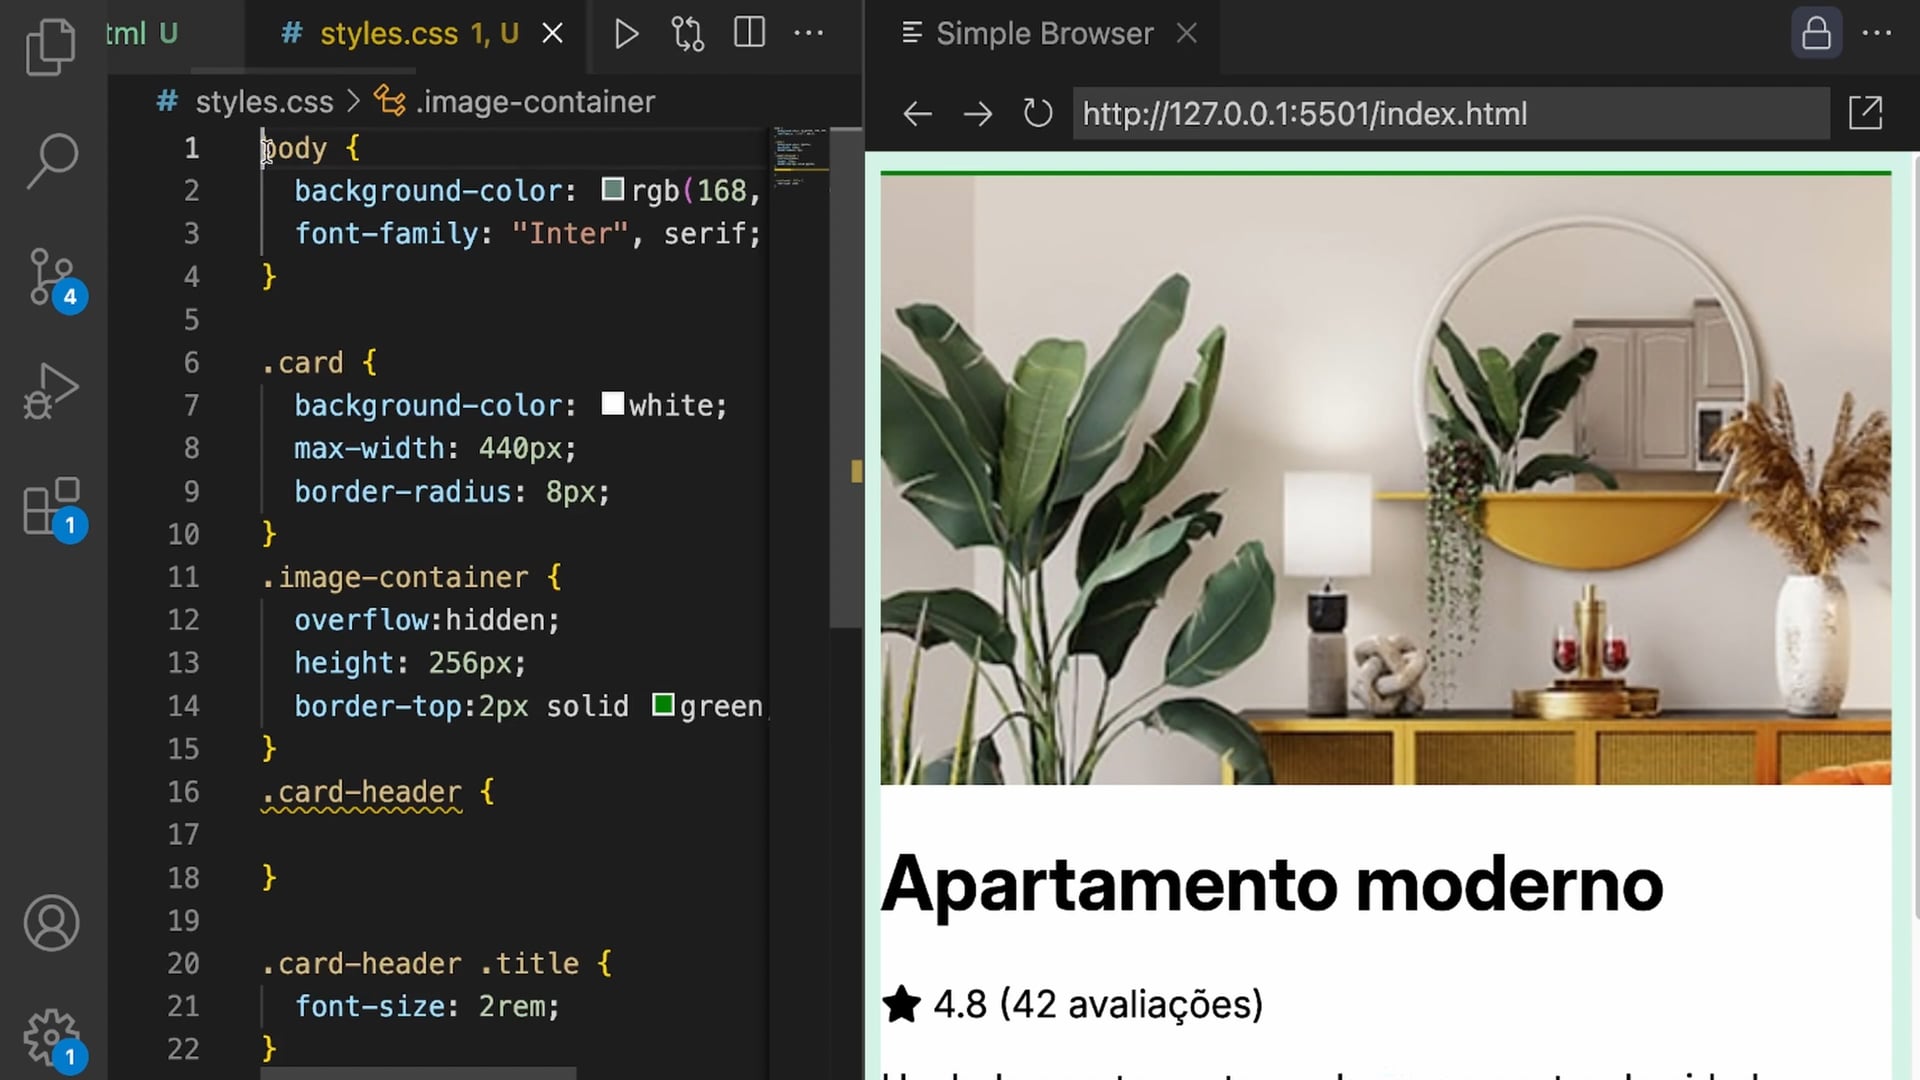1920x1080 pixels.
Task: Open the Run and Debug view
Action: click(x=50, y=392)
